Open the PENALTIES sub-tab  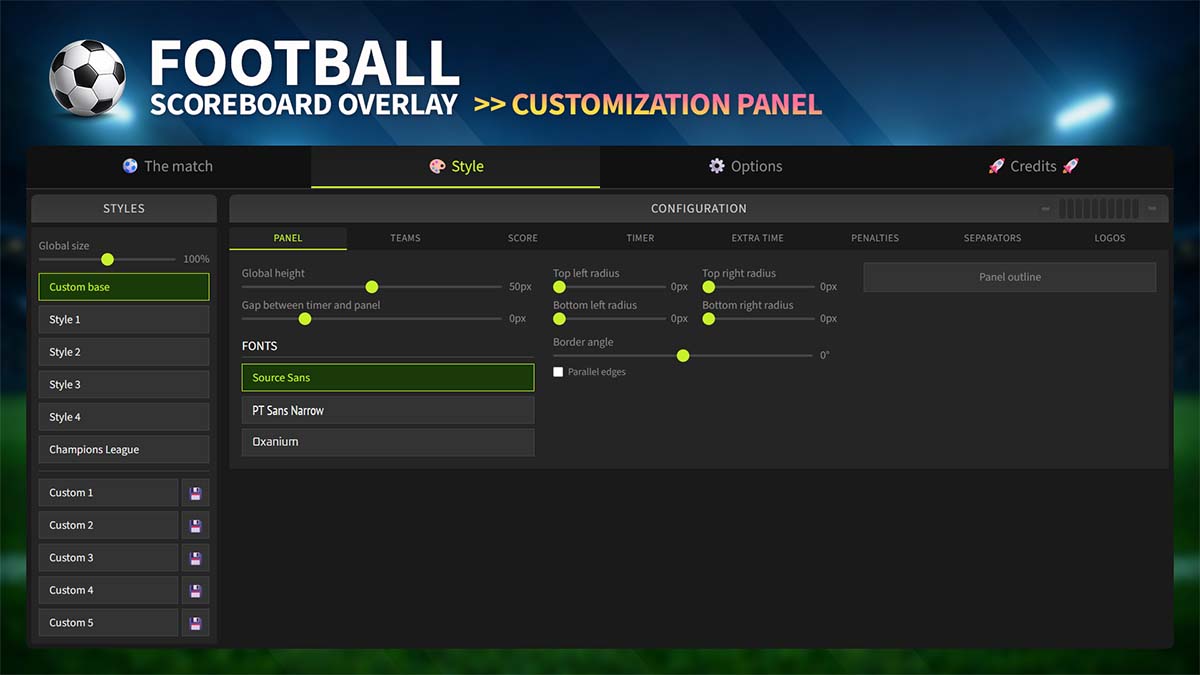tap(875, 238)
